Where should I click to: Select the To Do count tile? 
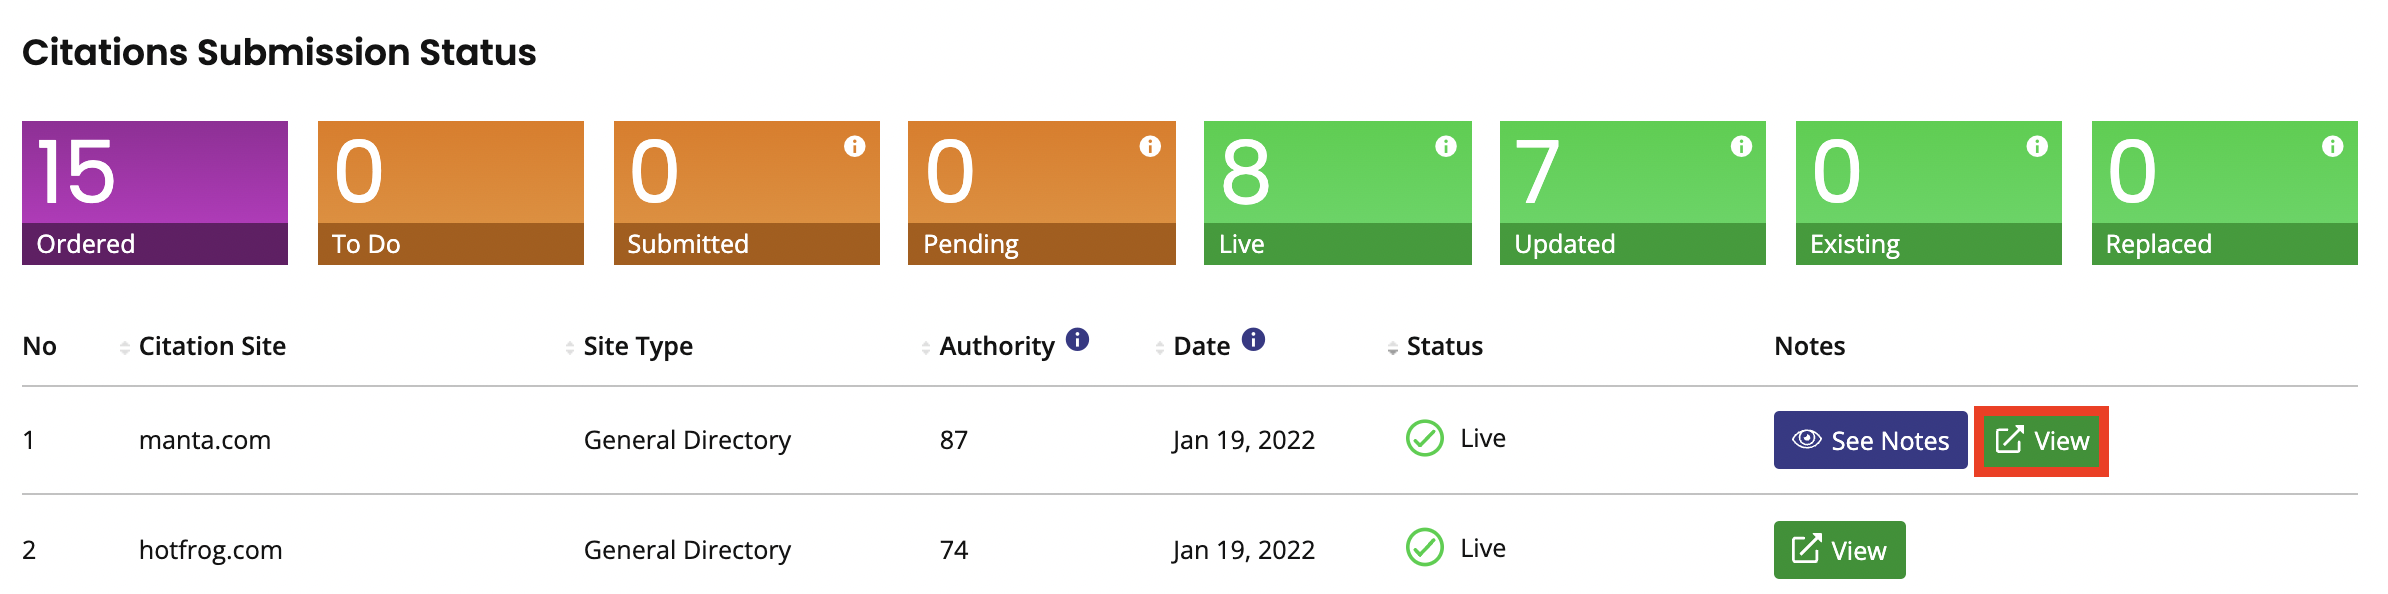(450, 193)
